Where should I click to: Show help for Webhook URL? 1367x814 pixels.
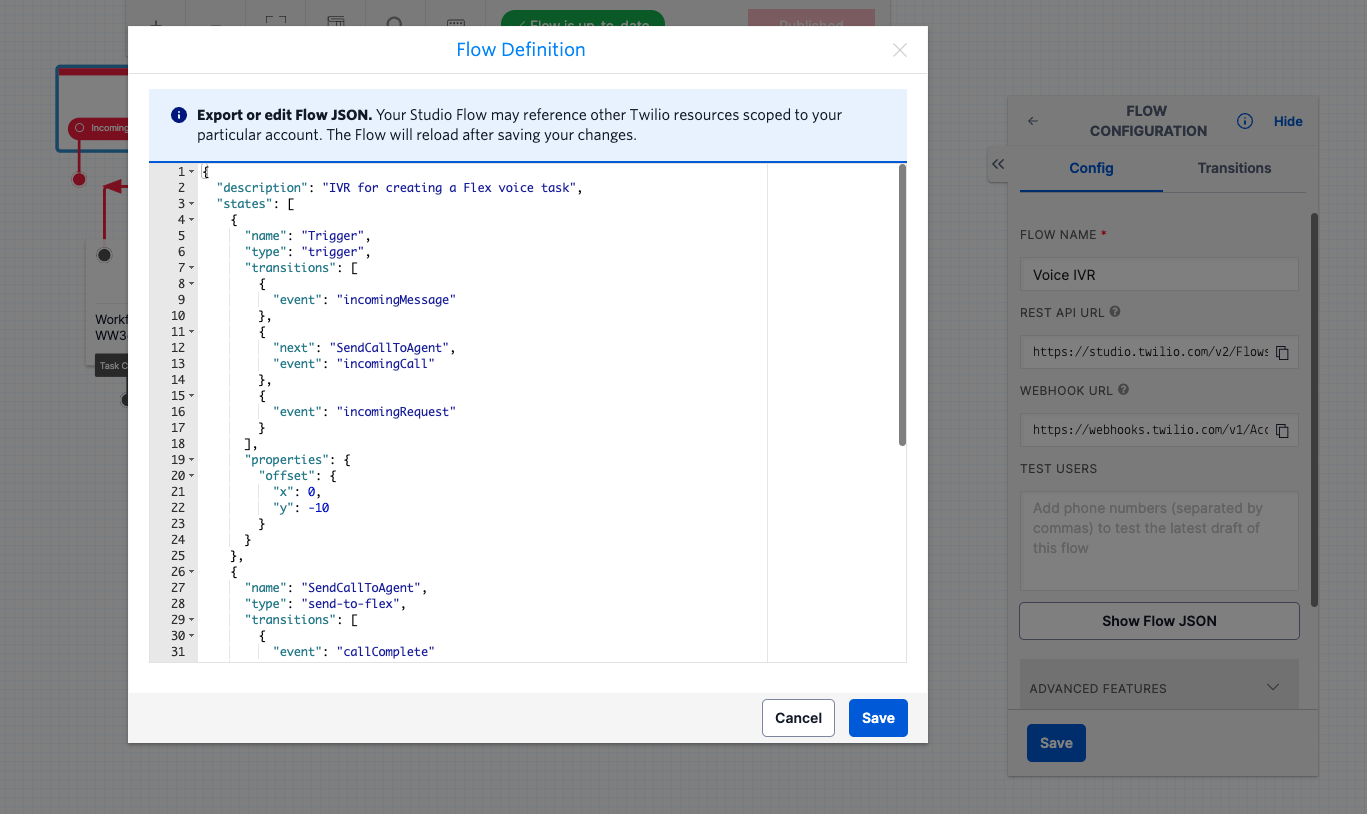click(x=1123, y=390)
